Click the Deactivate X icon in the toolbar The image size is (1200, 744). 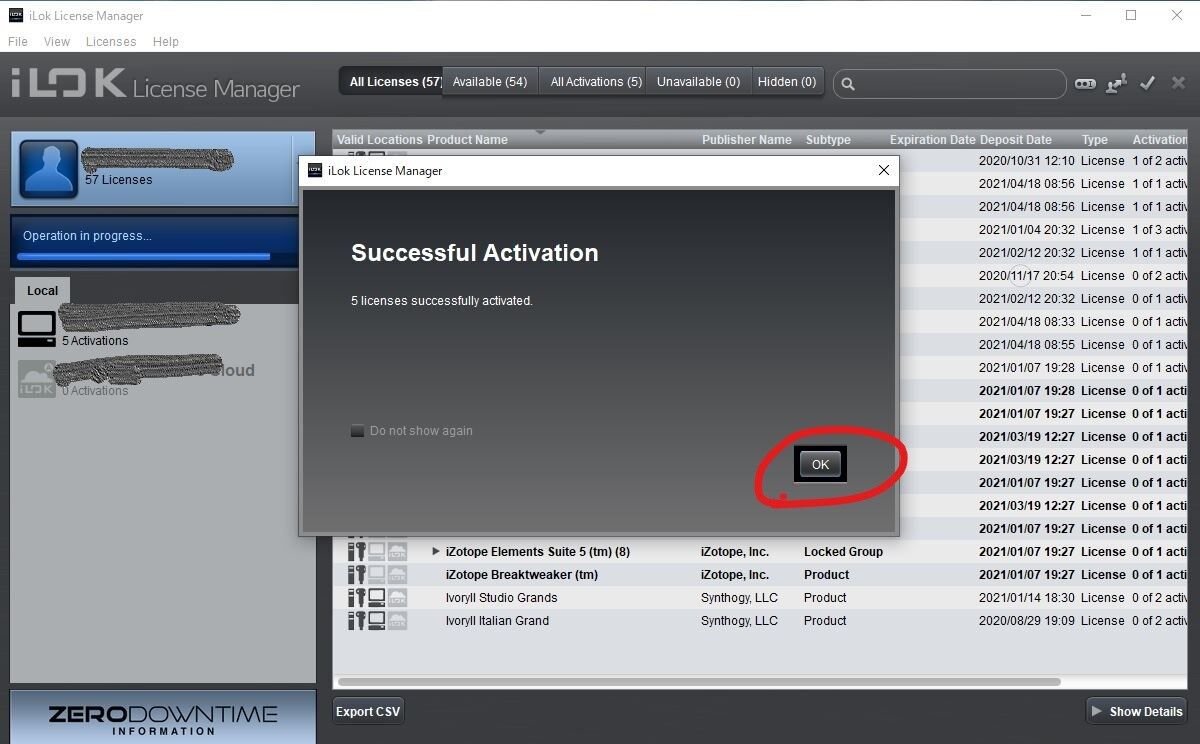pos(1177,83)
